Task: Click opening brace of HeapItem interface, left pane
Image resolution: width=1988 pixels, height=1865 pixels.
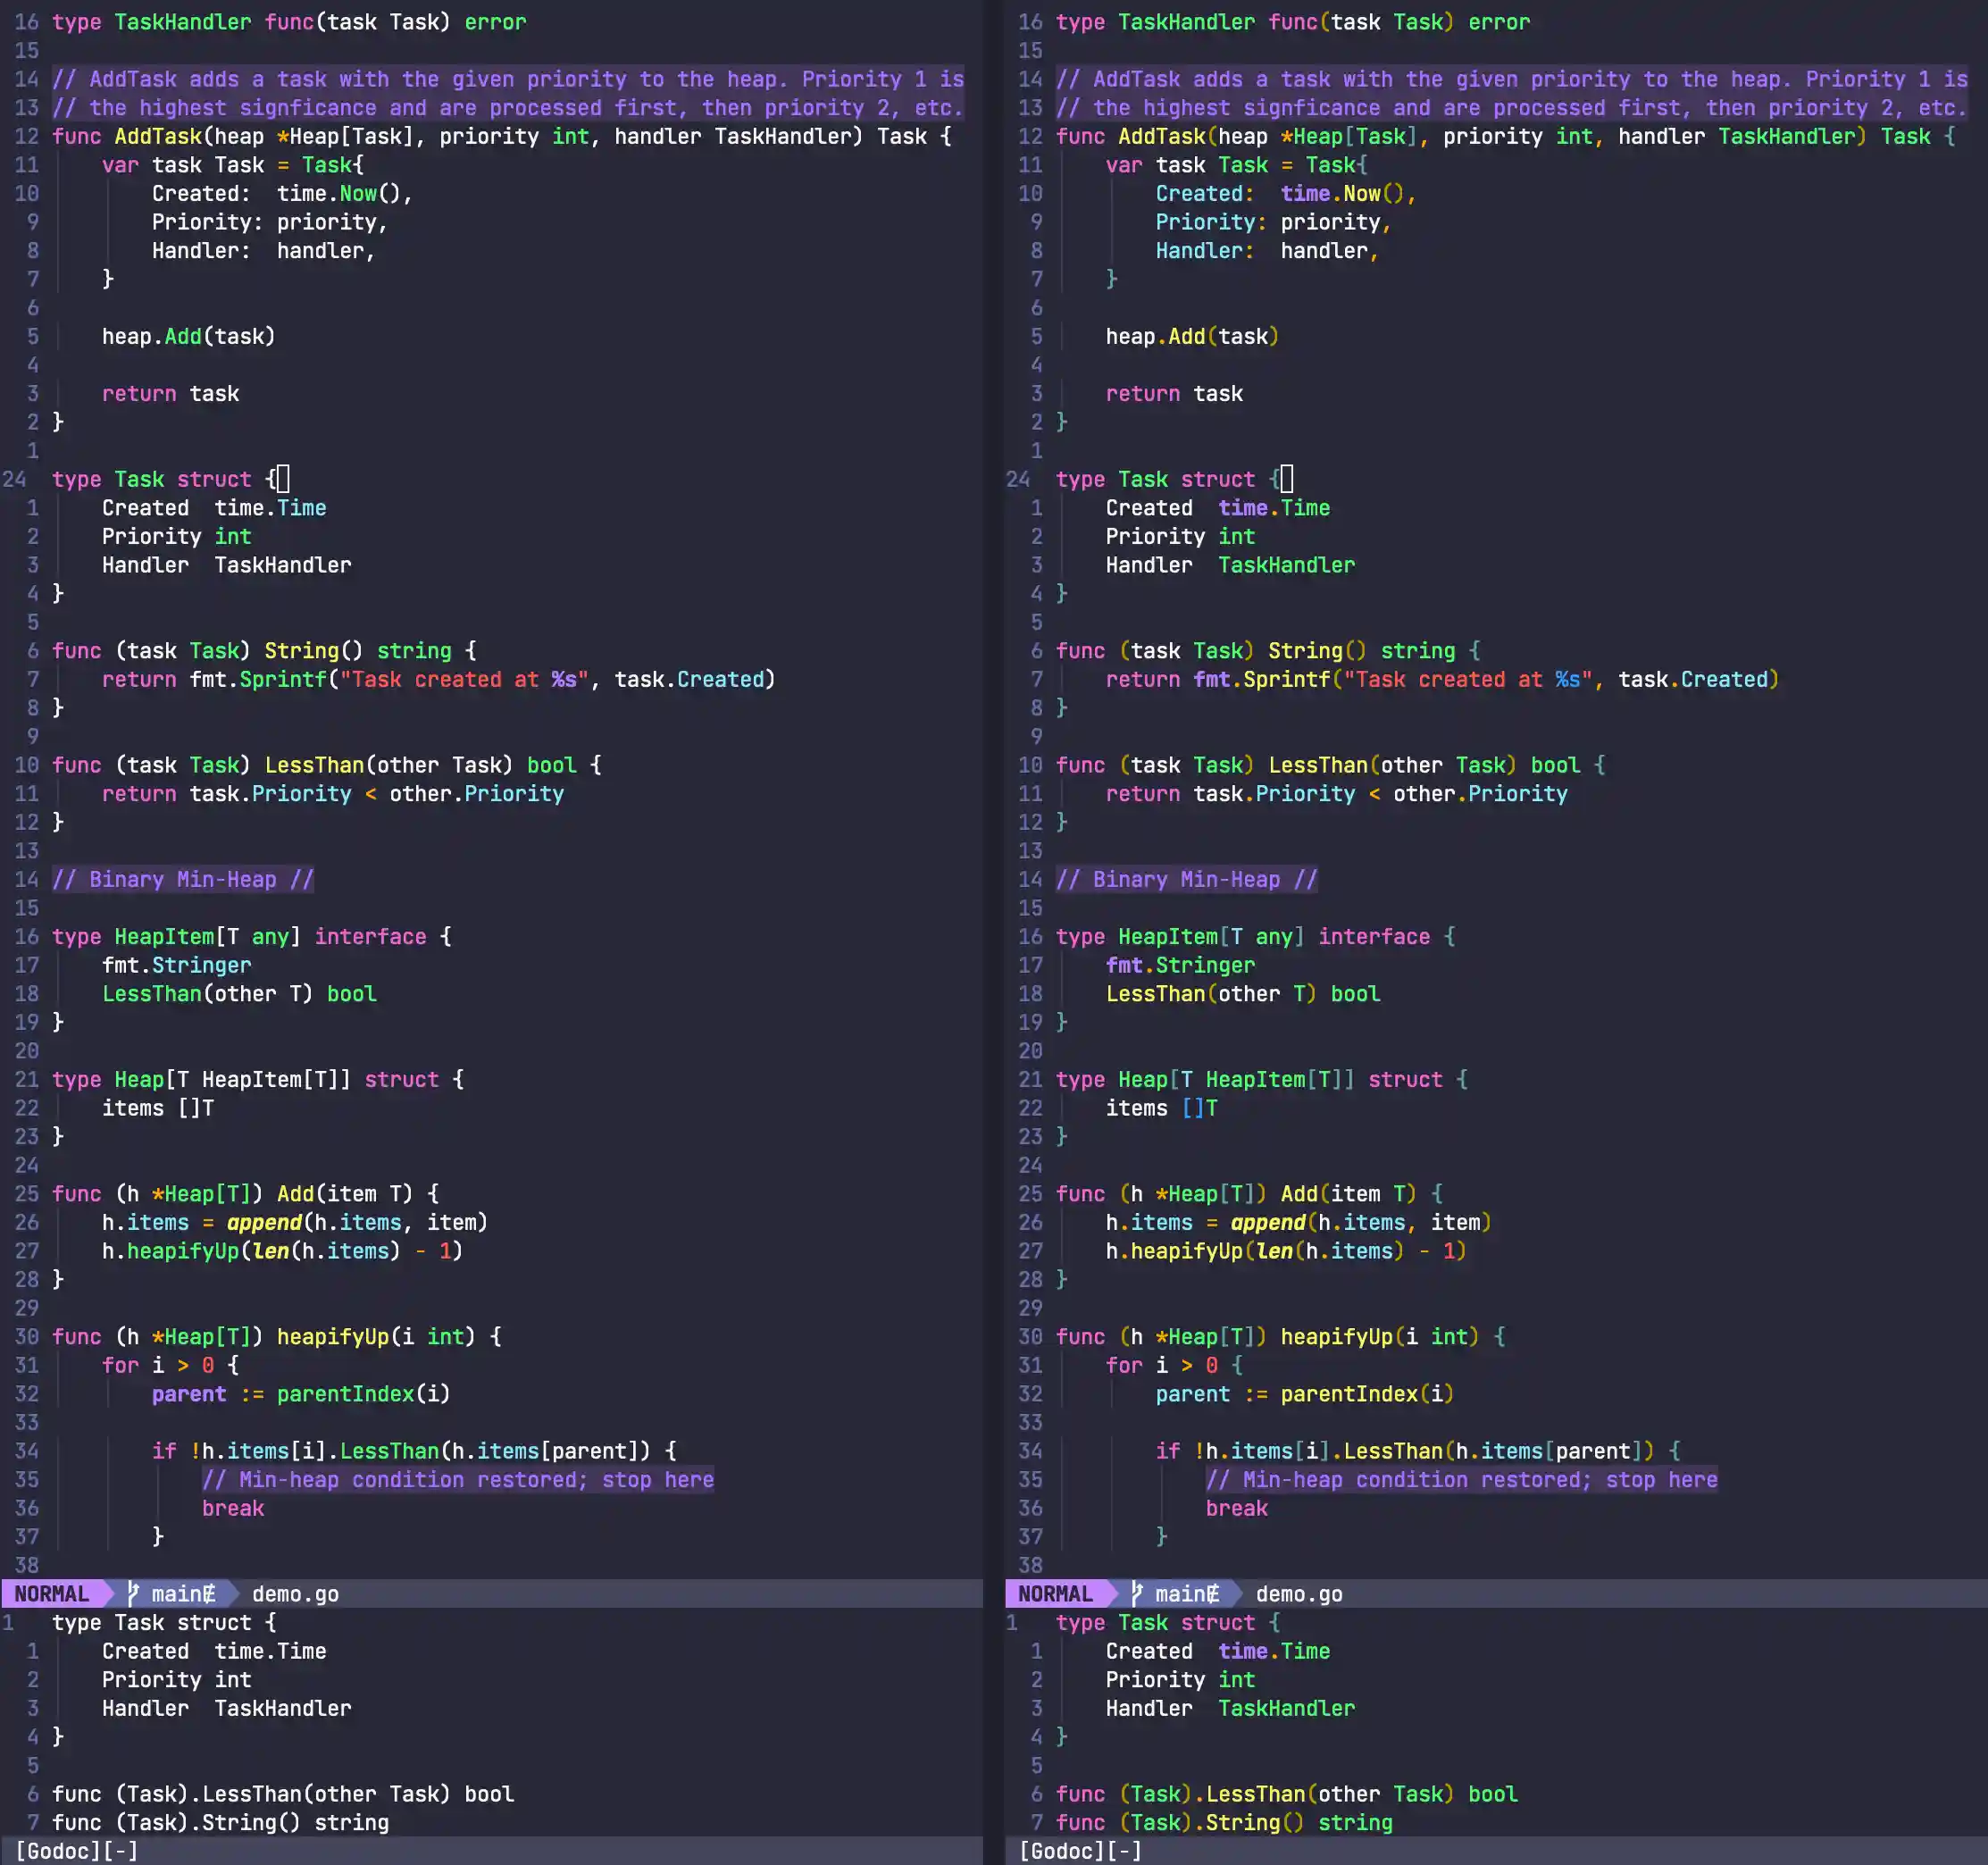Action: click(446, 936)
